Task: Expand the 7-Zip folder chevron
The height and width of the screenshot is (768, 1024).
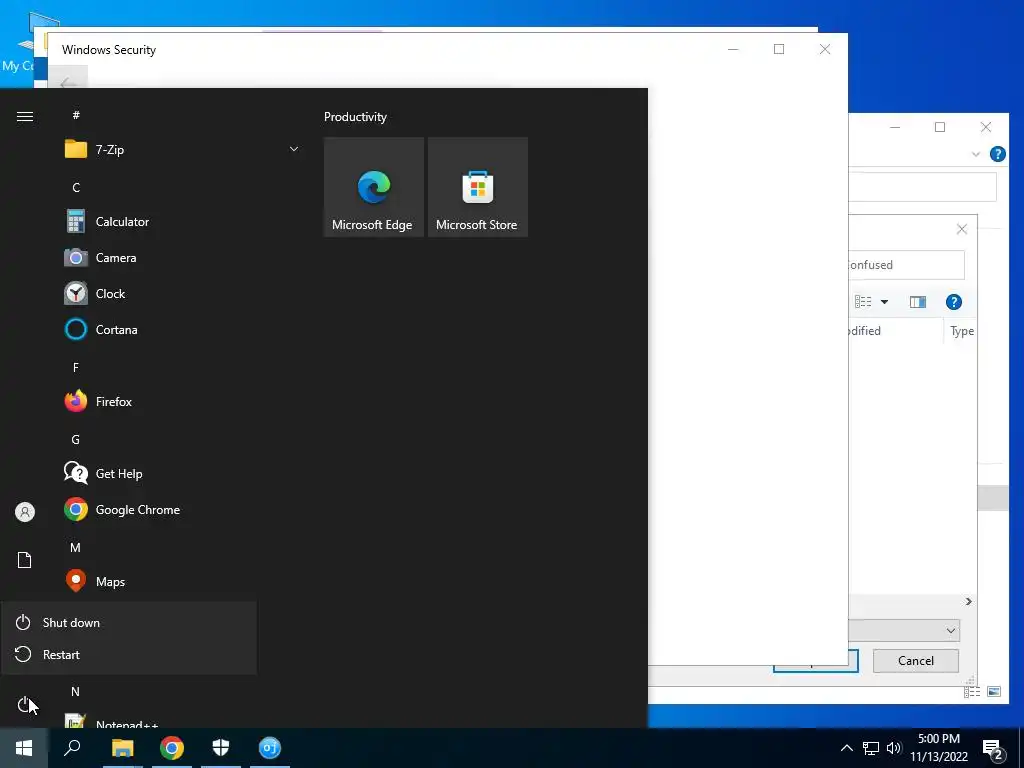Action: point(294,150)
